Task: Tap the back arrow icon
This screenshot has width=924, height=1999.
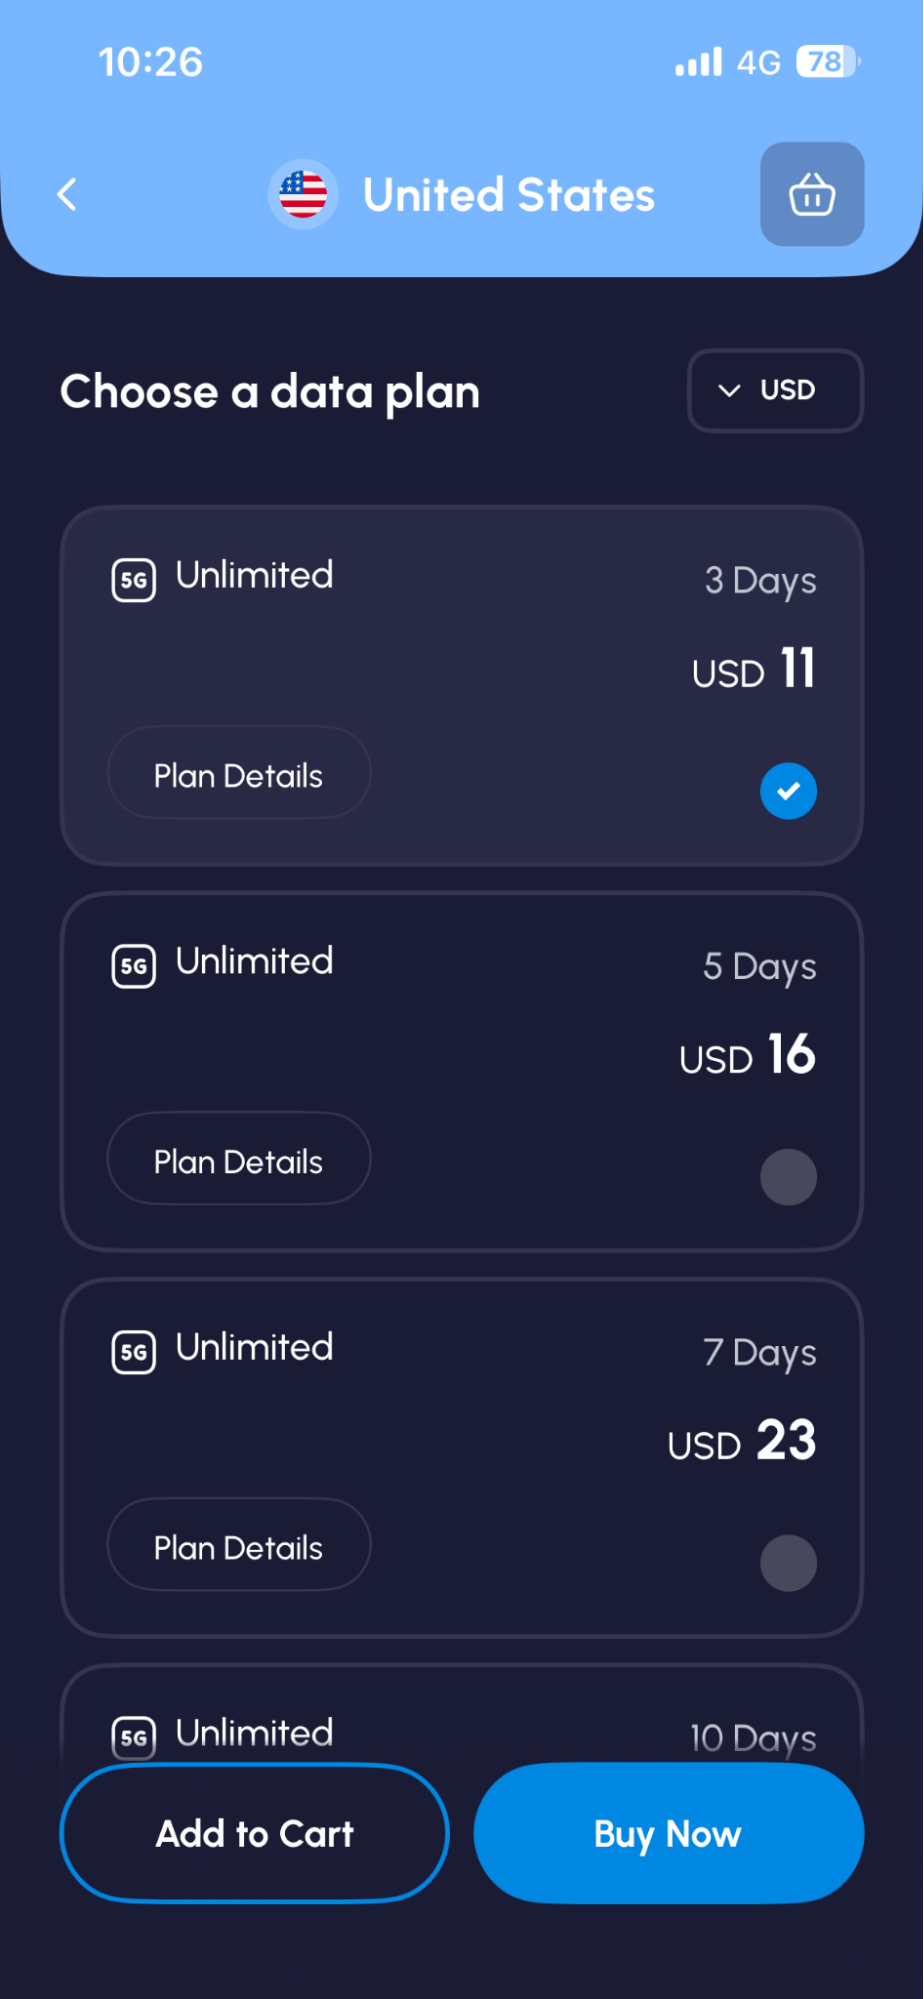Action: [67, 194]
